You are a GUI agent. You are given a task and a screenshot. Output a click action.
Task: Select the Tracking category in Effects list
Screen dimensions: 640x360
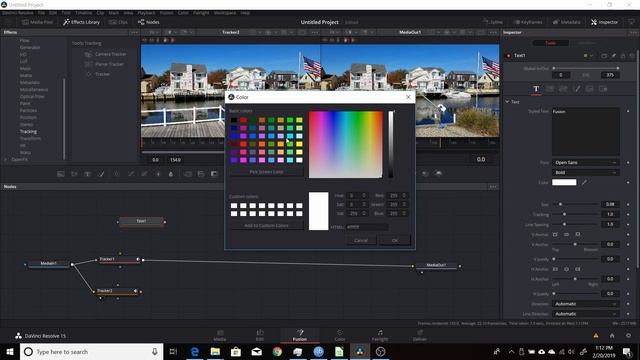[28, 131]
